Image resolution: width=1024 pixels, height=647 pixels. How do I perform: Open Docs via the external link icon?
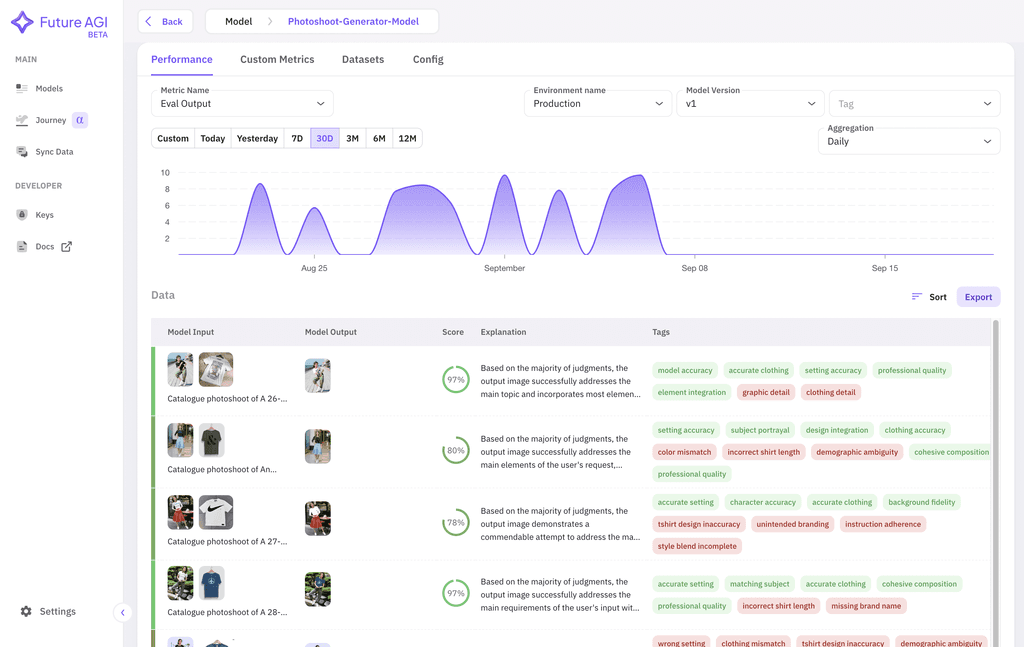tap(66, 246)
